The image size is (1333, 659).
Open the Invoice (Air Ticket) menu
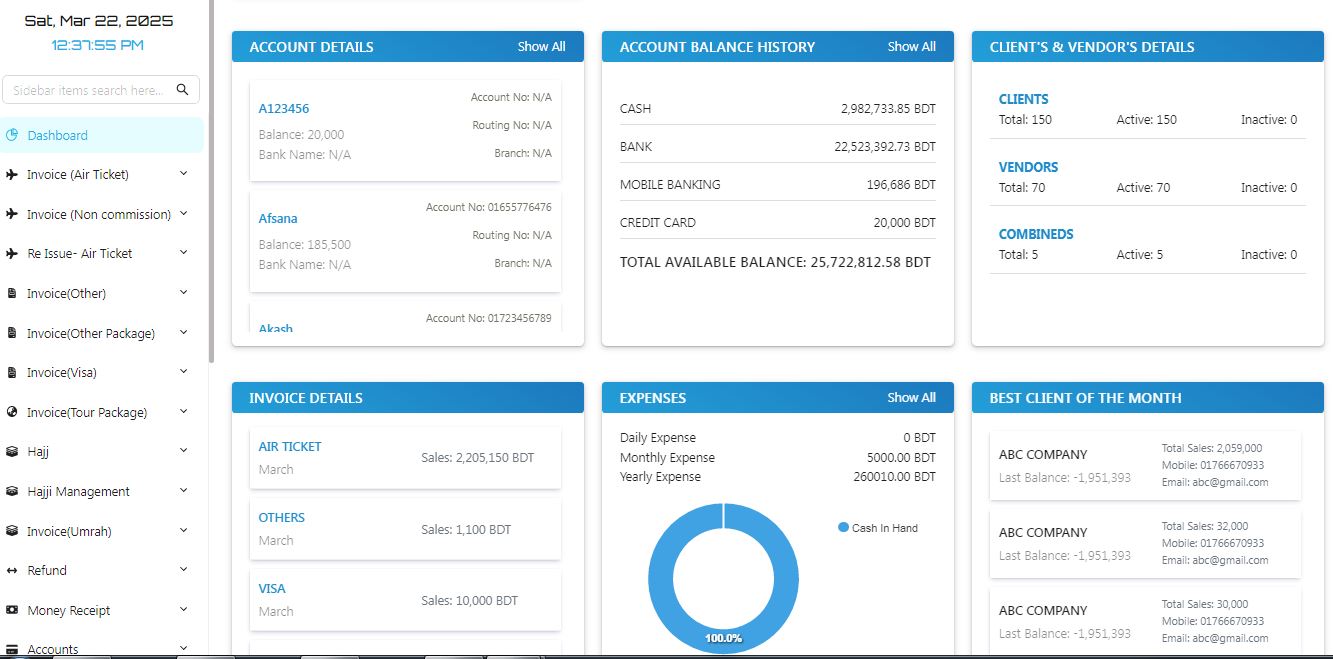click(102, 174)
